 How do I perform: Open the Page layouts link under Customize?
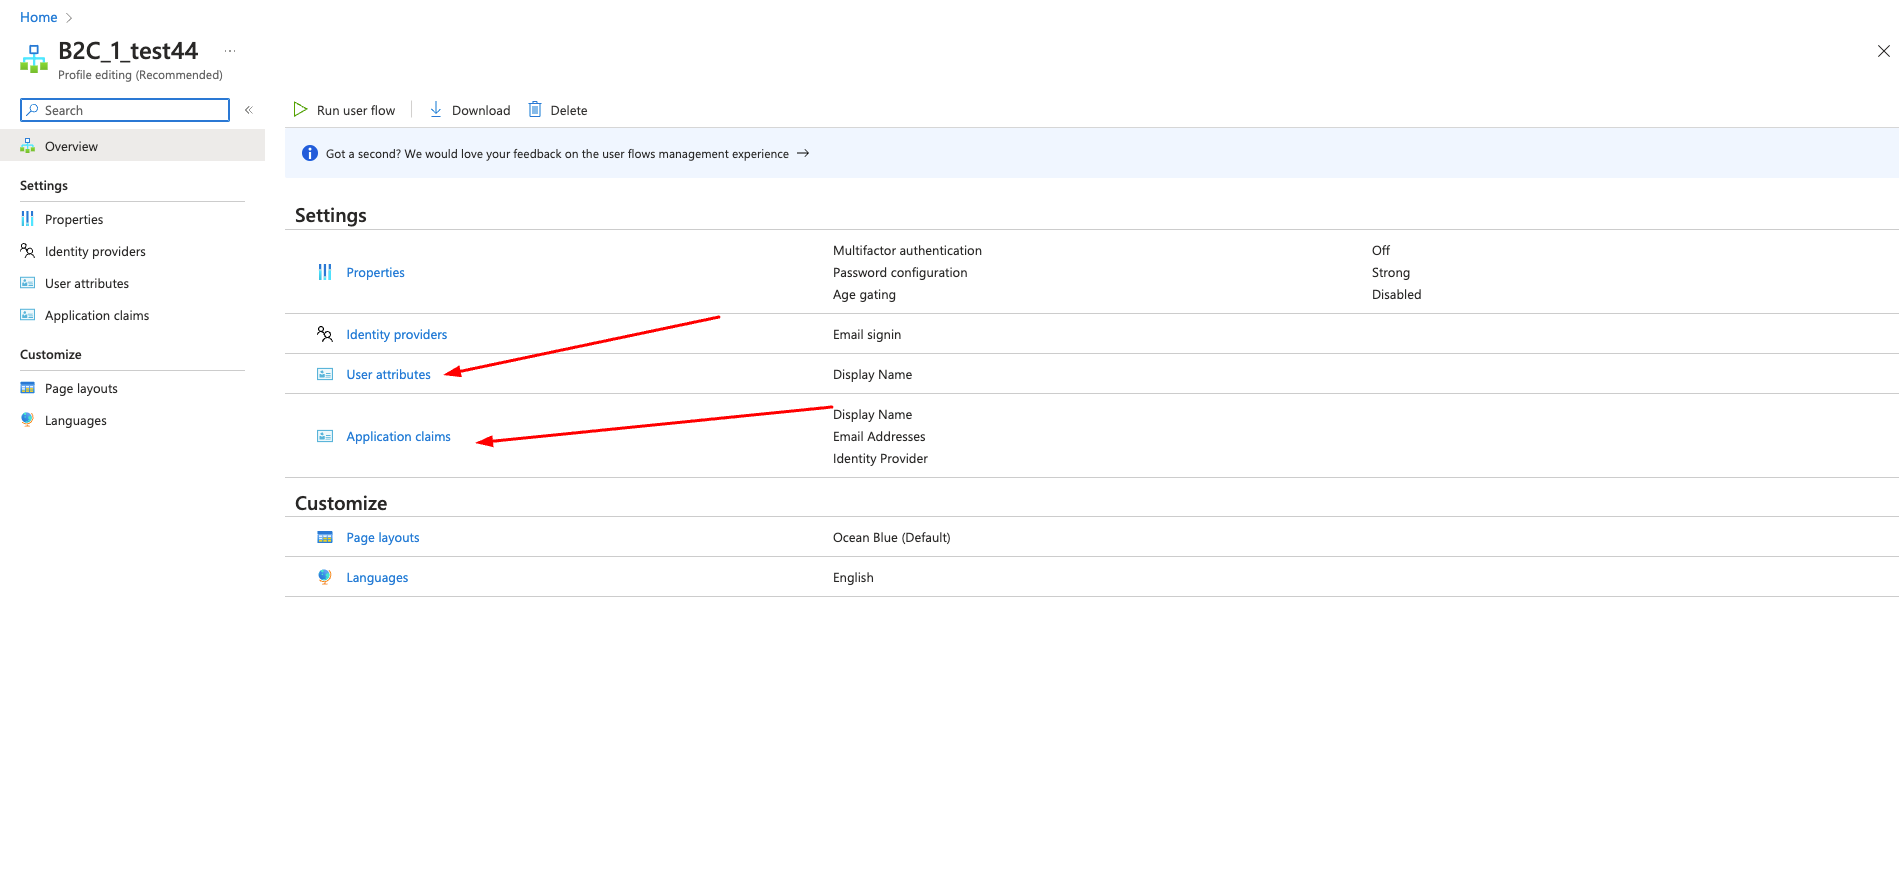(383, 537)
